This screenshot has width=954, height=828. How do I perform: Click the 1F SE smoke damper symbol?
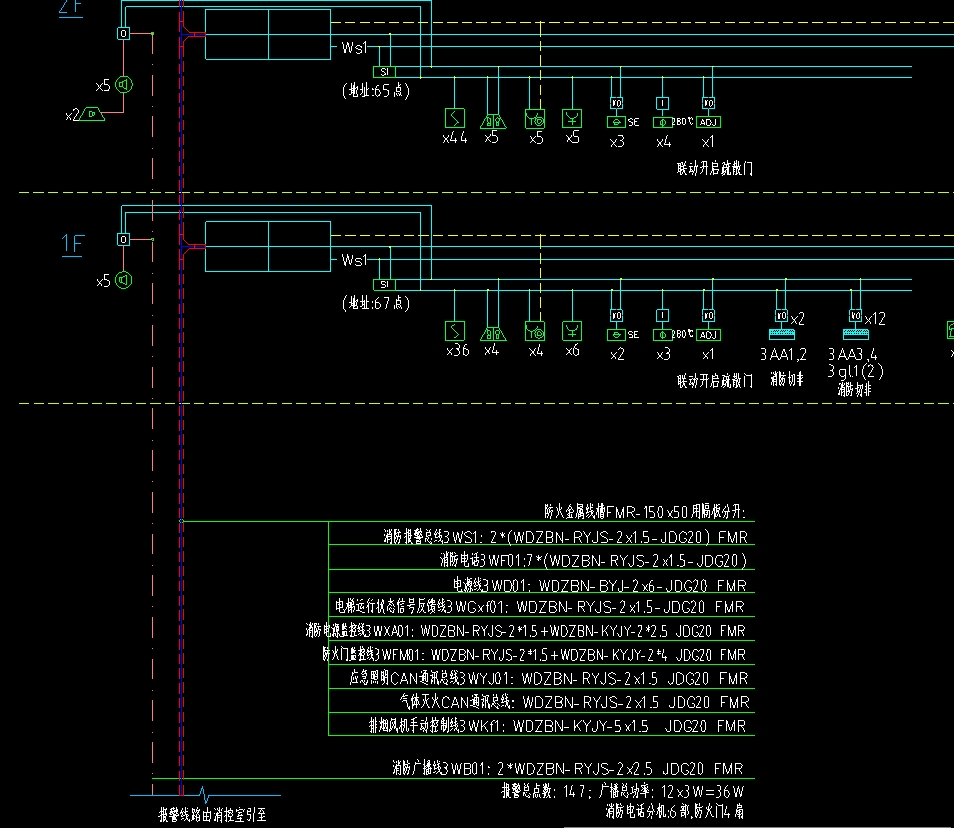[x=616, y=335]
